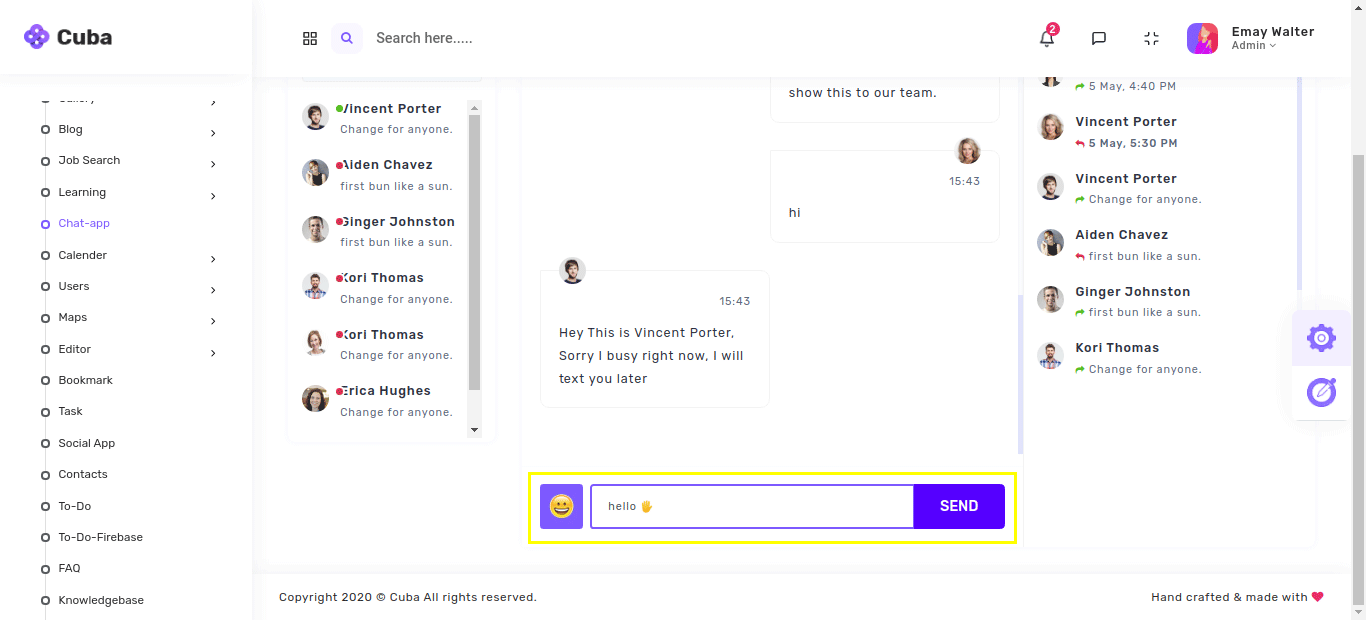Open Emay Walter Admin profile dropdown
The height and width of the screenshot is (620, 1366).
(1250, 39)
